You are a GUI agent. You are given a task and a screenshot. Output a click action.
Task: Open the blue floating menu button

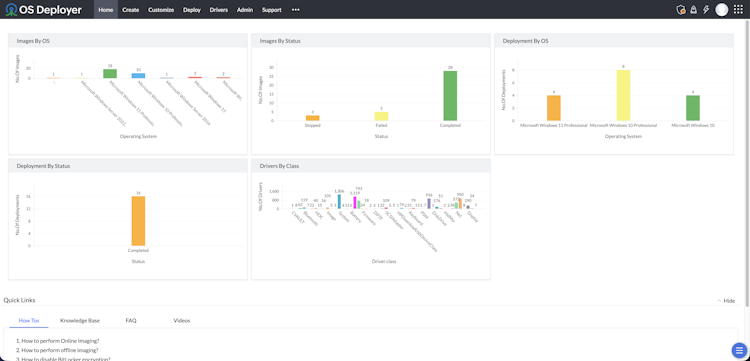pos(739,350)
